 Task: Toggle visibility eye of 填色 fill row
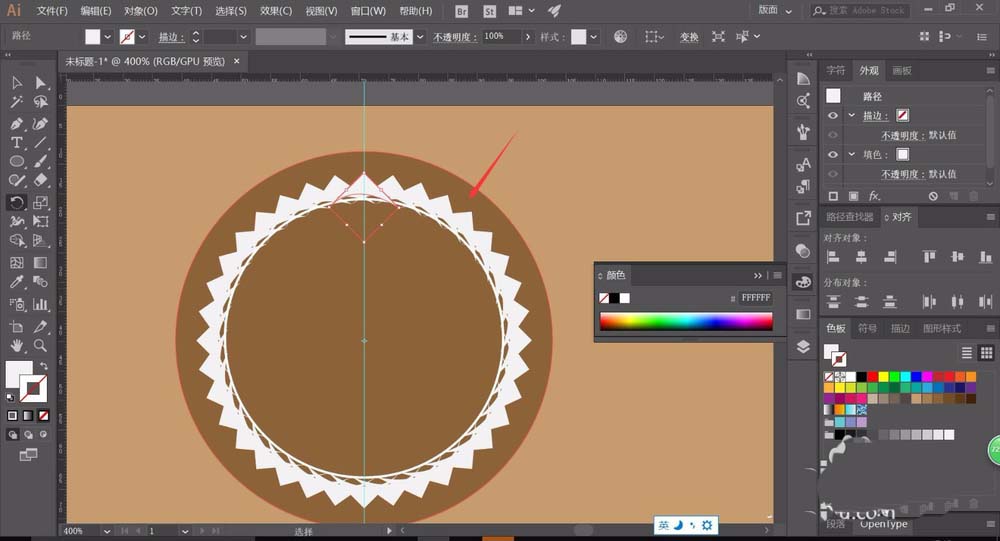click(833, 155)
